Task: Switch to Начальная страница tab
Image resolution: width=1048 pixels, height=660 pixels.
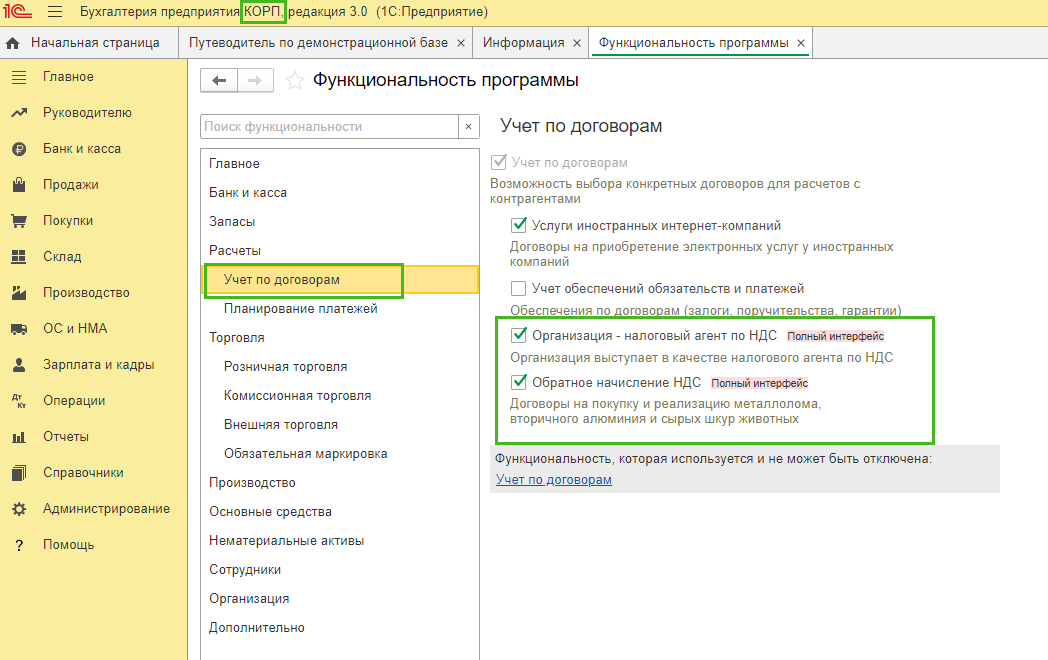Action: pos(89,43)
